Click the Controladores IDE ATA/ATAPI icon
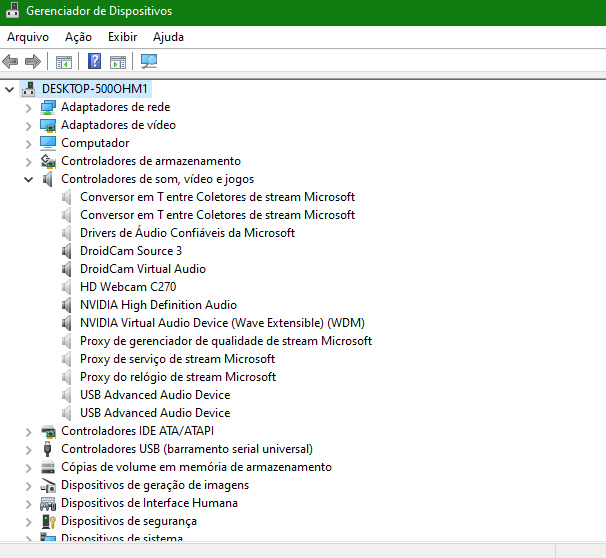The height and width of the screenshot is (558, 606). pyautogui.click(x=48, y=431)
